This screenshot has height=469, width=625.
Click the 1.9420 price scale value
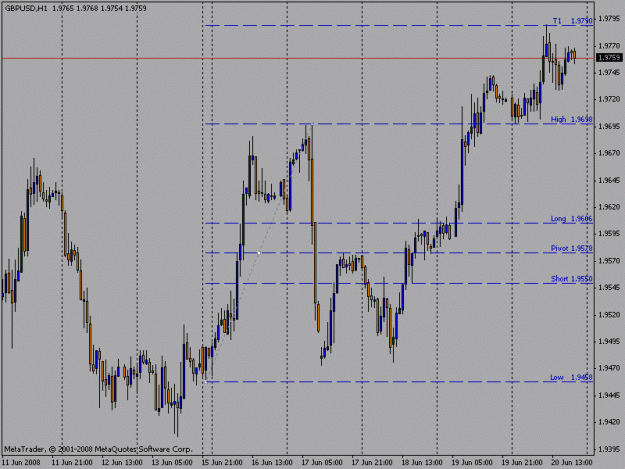(609, 422)
